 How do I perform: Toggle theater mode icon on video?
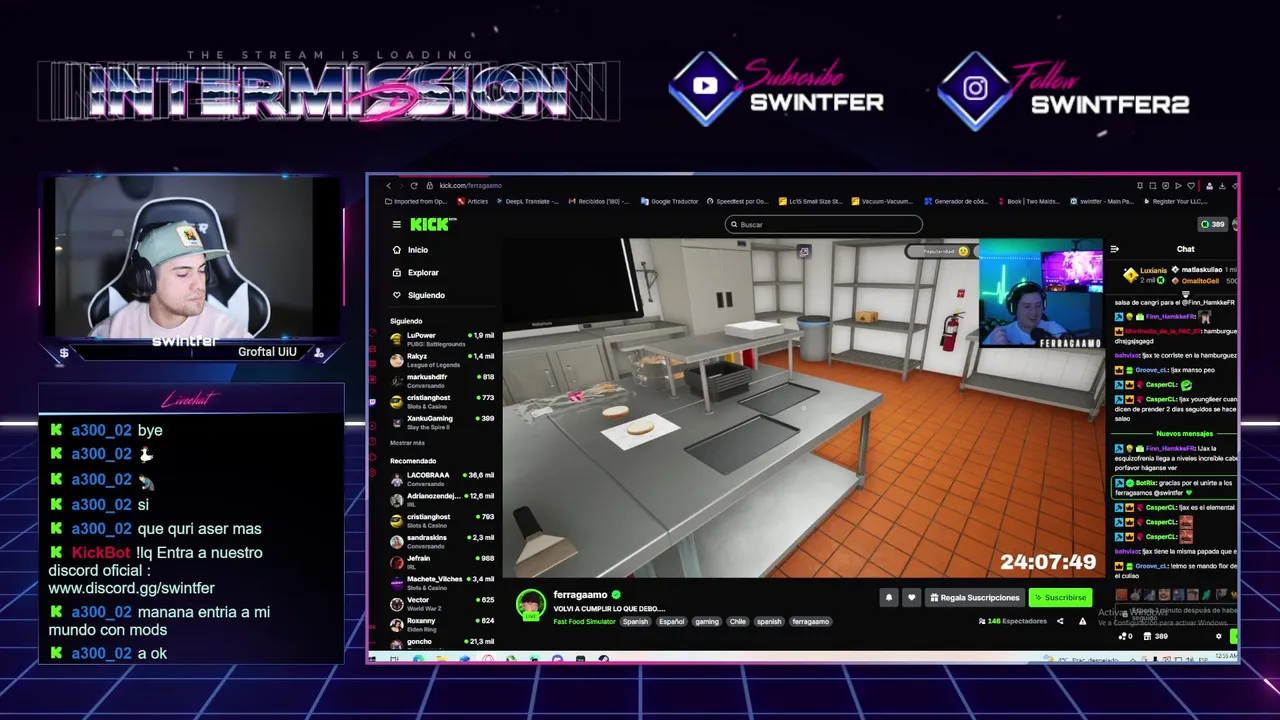coord(803,252)
